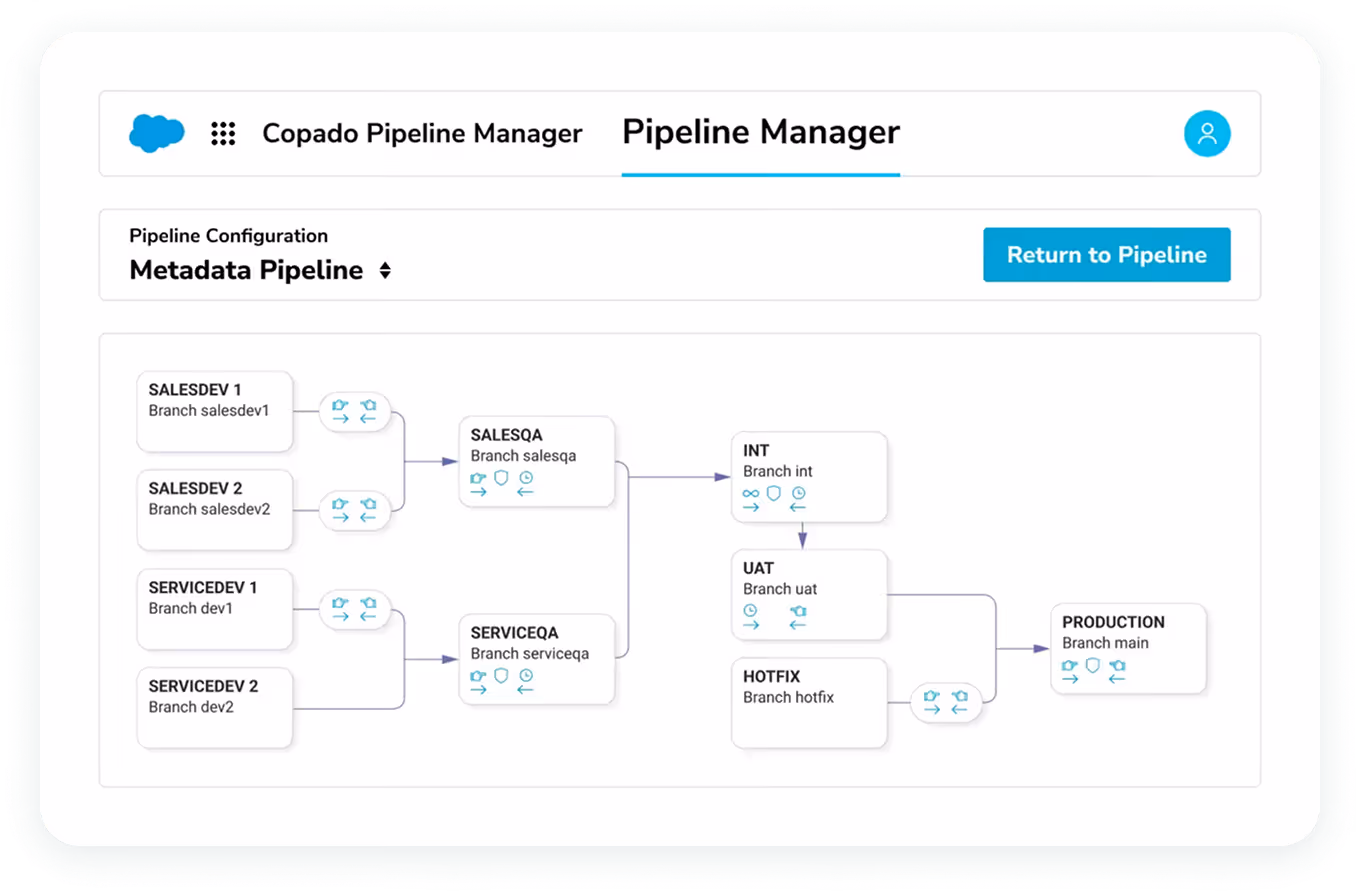Click the shield icon in SALESQA
1360x894 pixels.
502,477
